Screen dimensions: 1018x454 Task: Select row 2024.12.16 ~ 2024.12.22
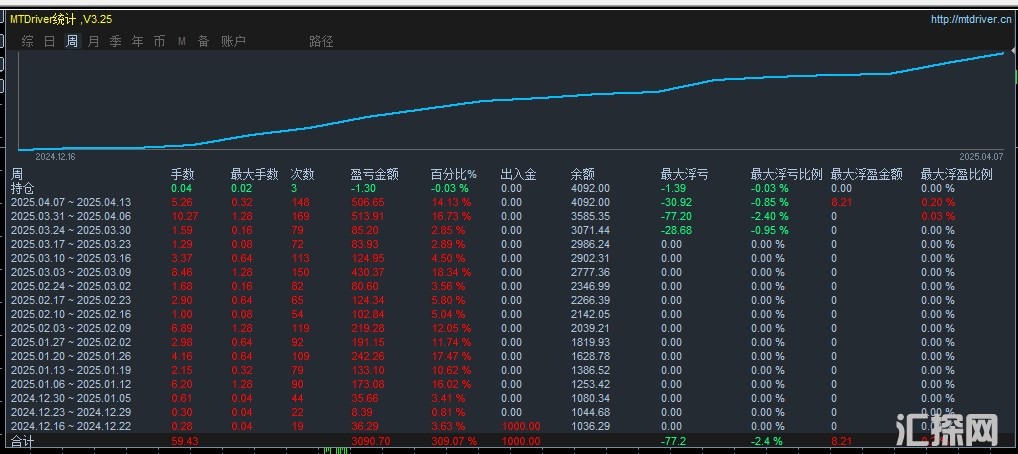(509, 426)
